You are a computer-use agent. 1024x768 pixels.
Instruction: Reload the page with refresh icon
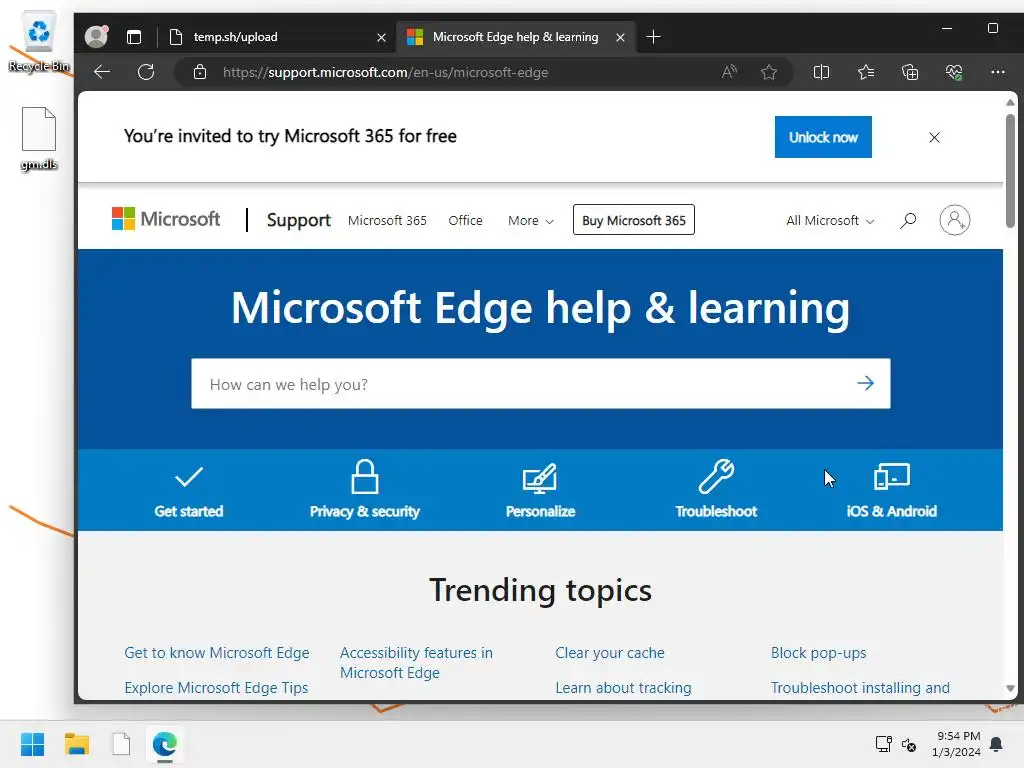(146, 72)
